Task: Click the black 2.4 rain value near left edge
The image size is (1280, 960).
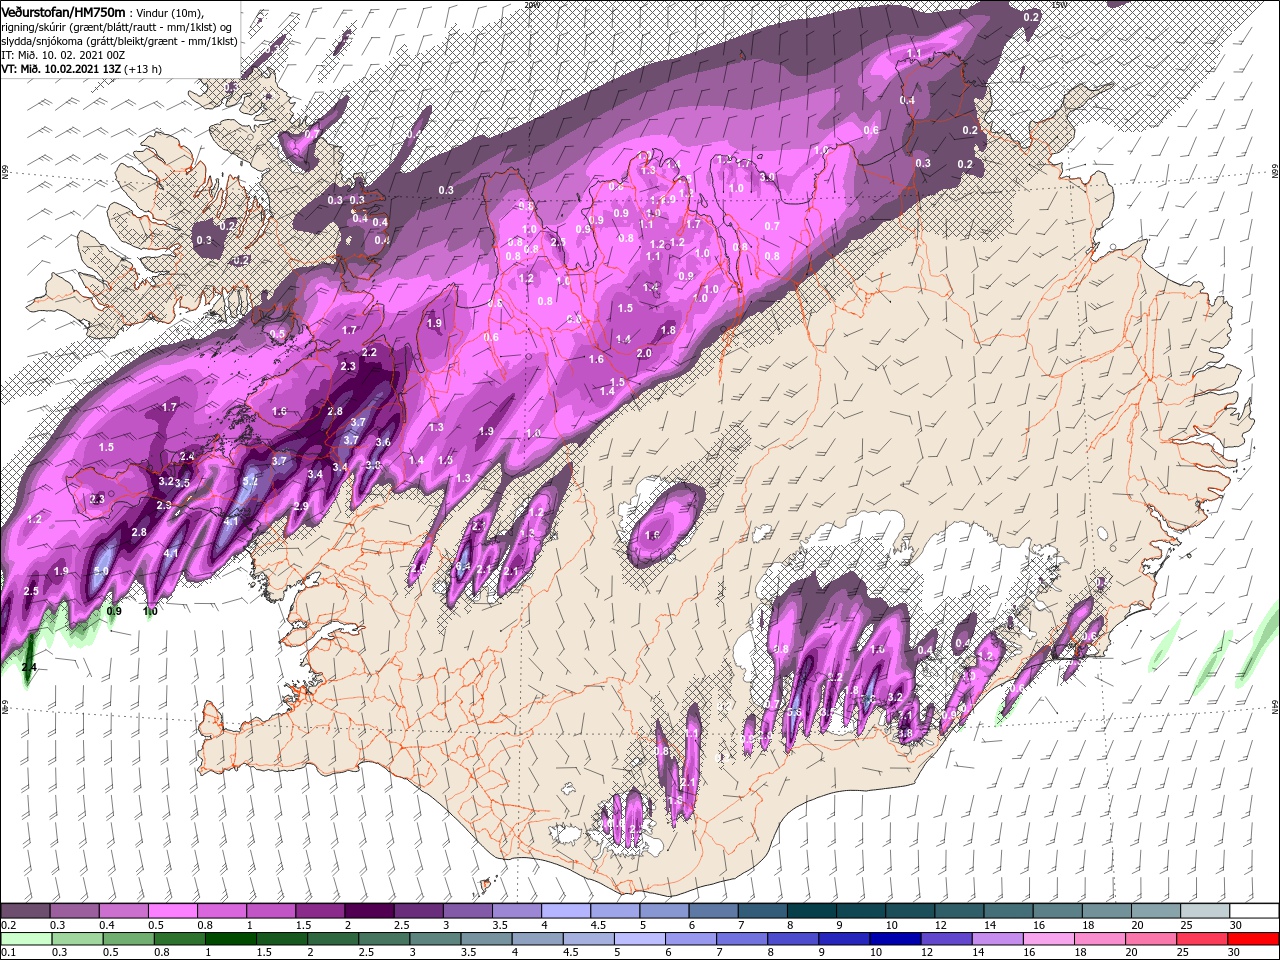Action: (x=28, y=667)
